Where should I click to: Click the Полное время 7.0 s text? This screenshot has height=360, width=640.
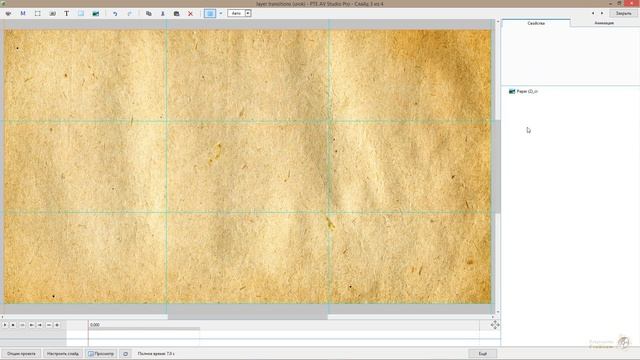[156, 353]
